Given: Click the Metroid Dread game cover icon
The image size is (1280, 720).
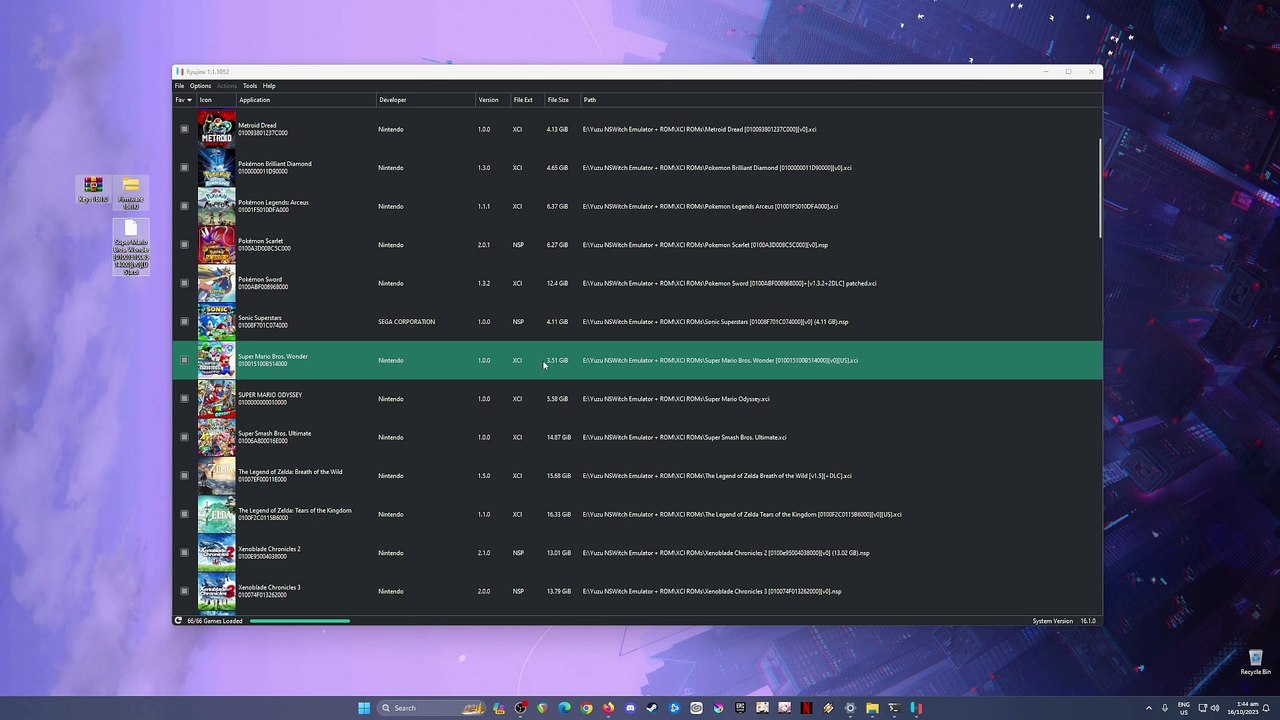Looking at the screenshot, I should [216, 129].
